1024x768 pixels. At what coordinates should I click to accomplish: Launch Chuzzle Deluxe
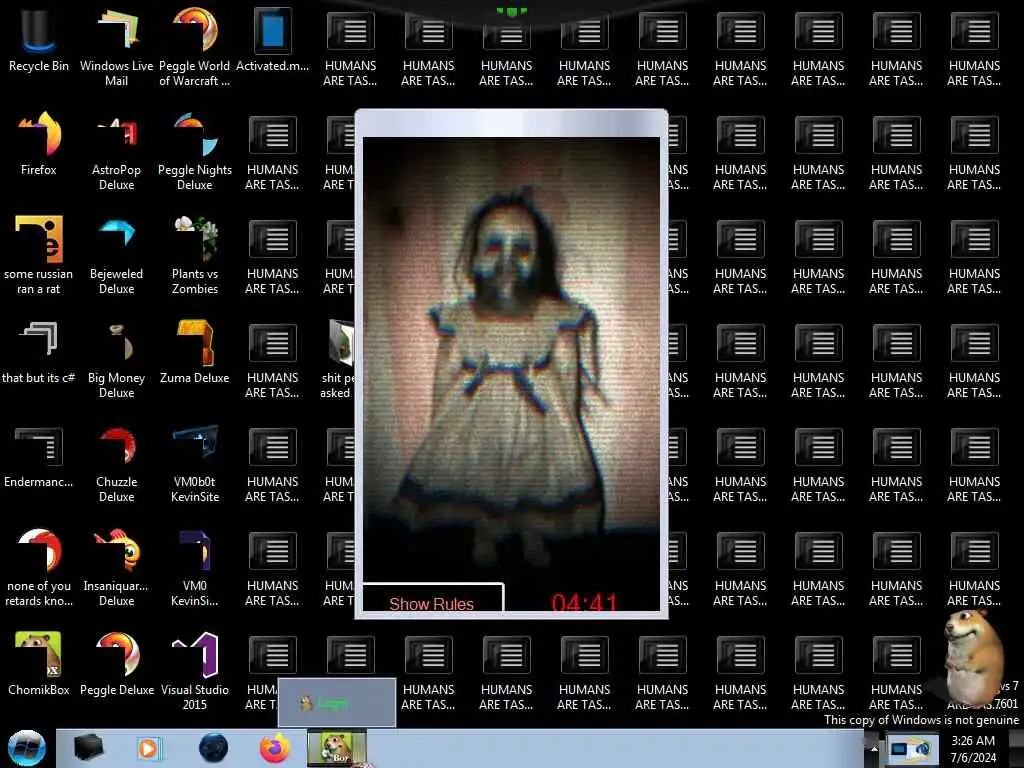[116, 464]
